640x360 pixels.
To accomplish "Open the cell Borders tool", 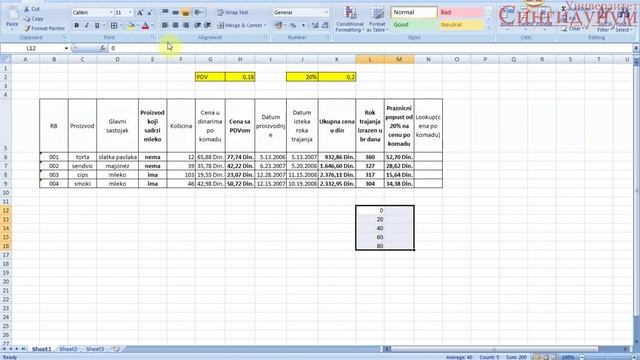I will [114, 26].
